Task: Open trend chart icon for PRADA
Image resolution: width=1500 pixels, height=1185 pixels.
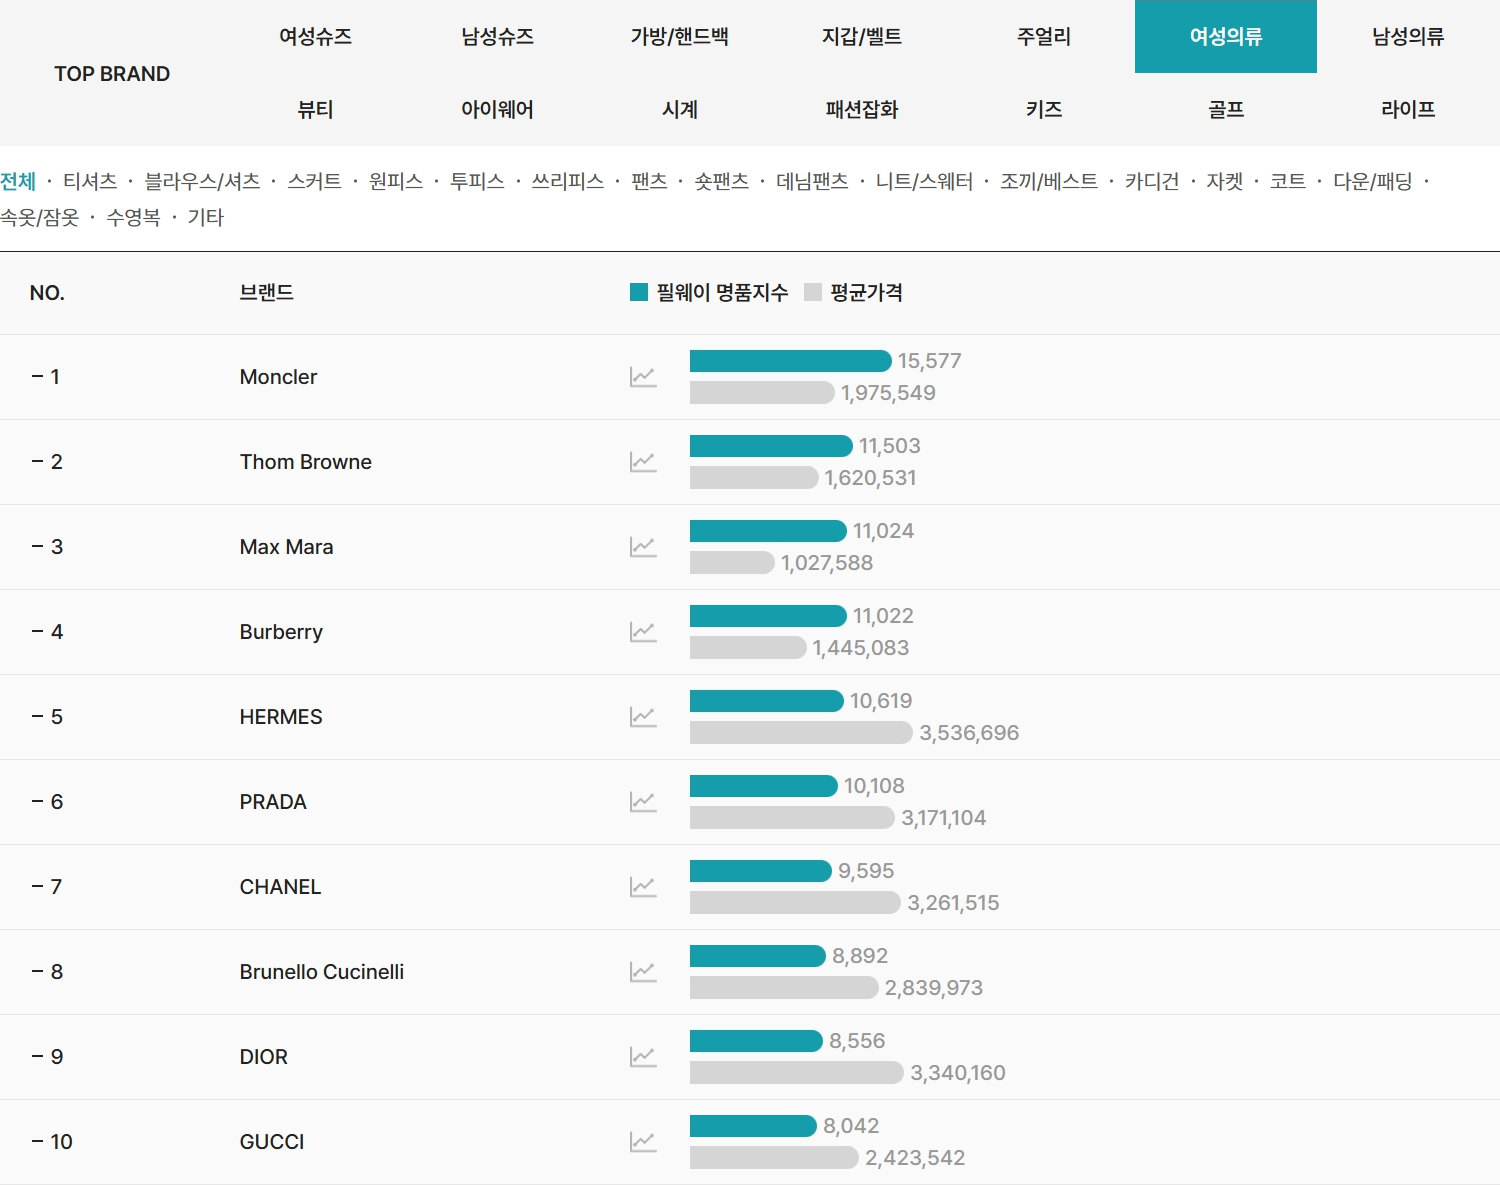Action: (x=643, y=802)
